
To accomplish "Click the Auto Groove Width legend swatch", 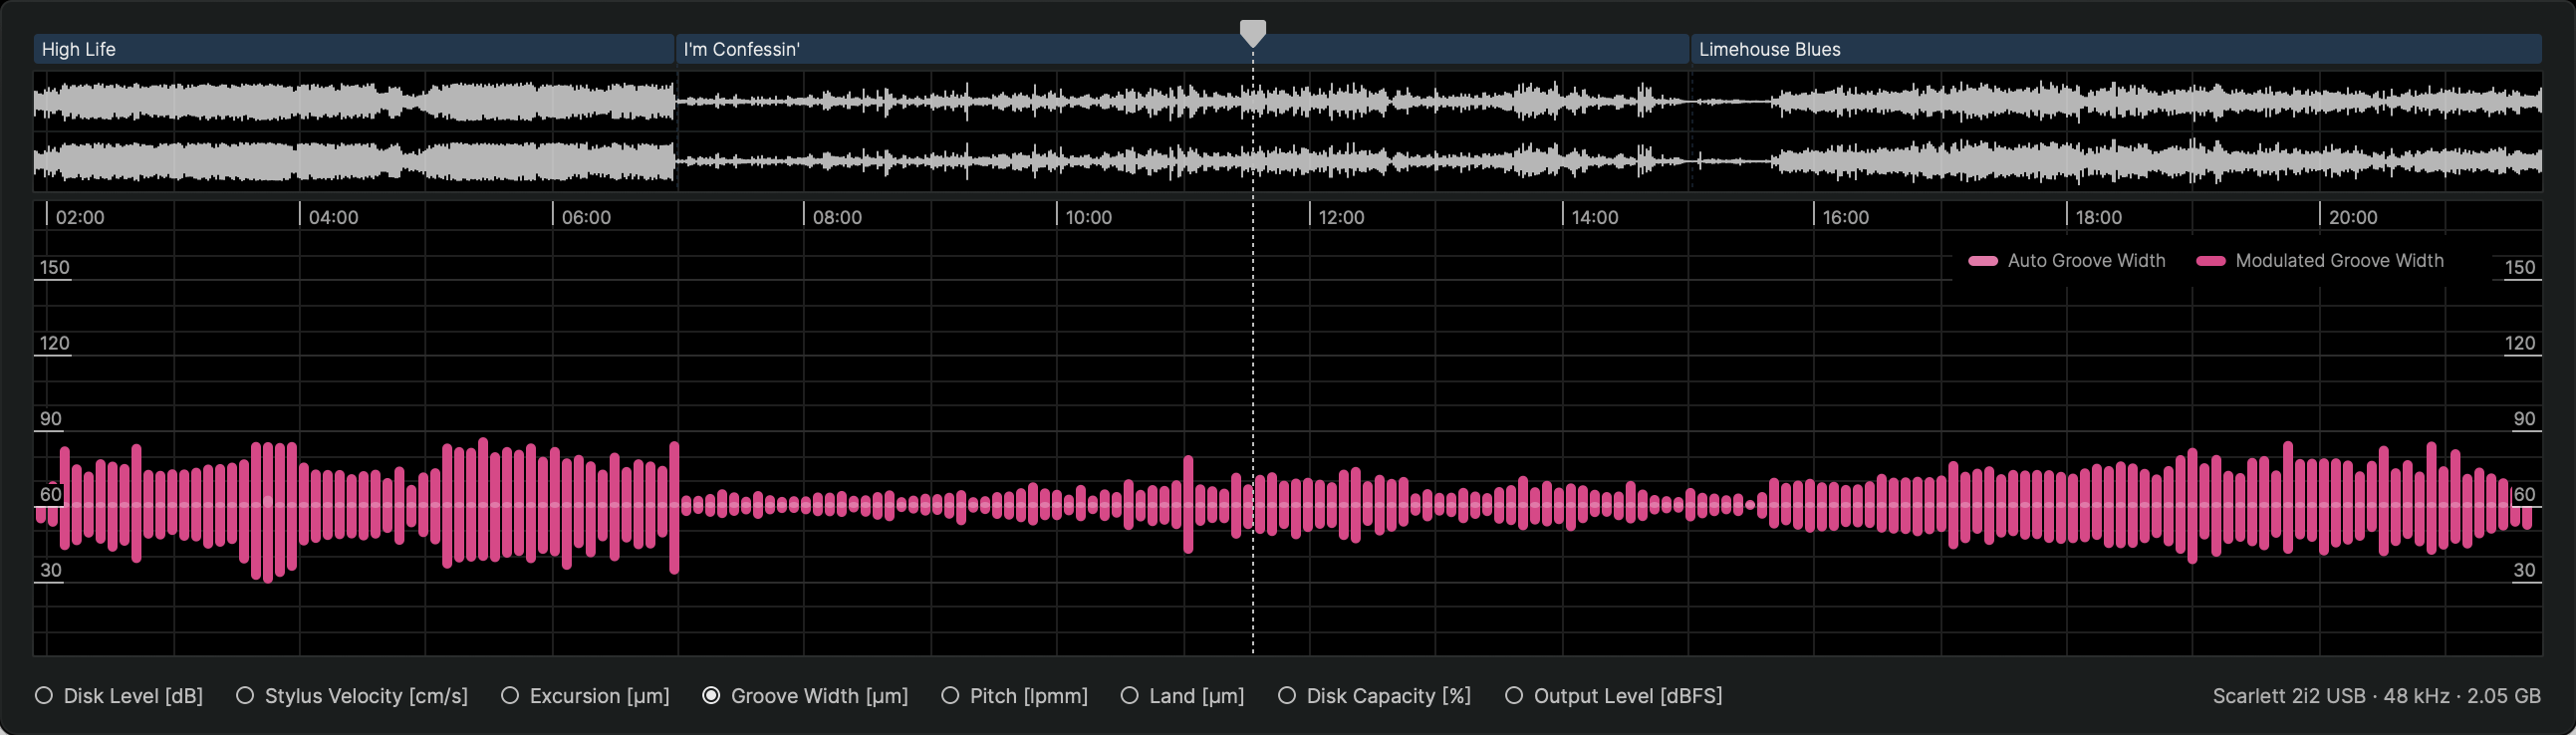I will [x=1982, y=261].
